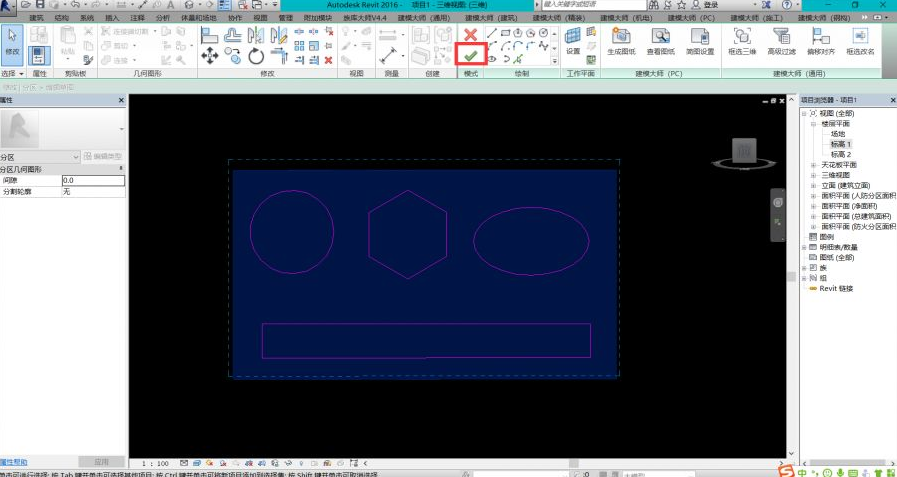
Task: Click the ViewCube in the 3D view
Action: pyautogui.click(x=744, y=152)
